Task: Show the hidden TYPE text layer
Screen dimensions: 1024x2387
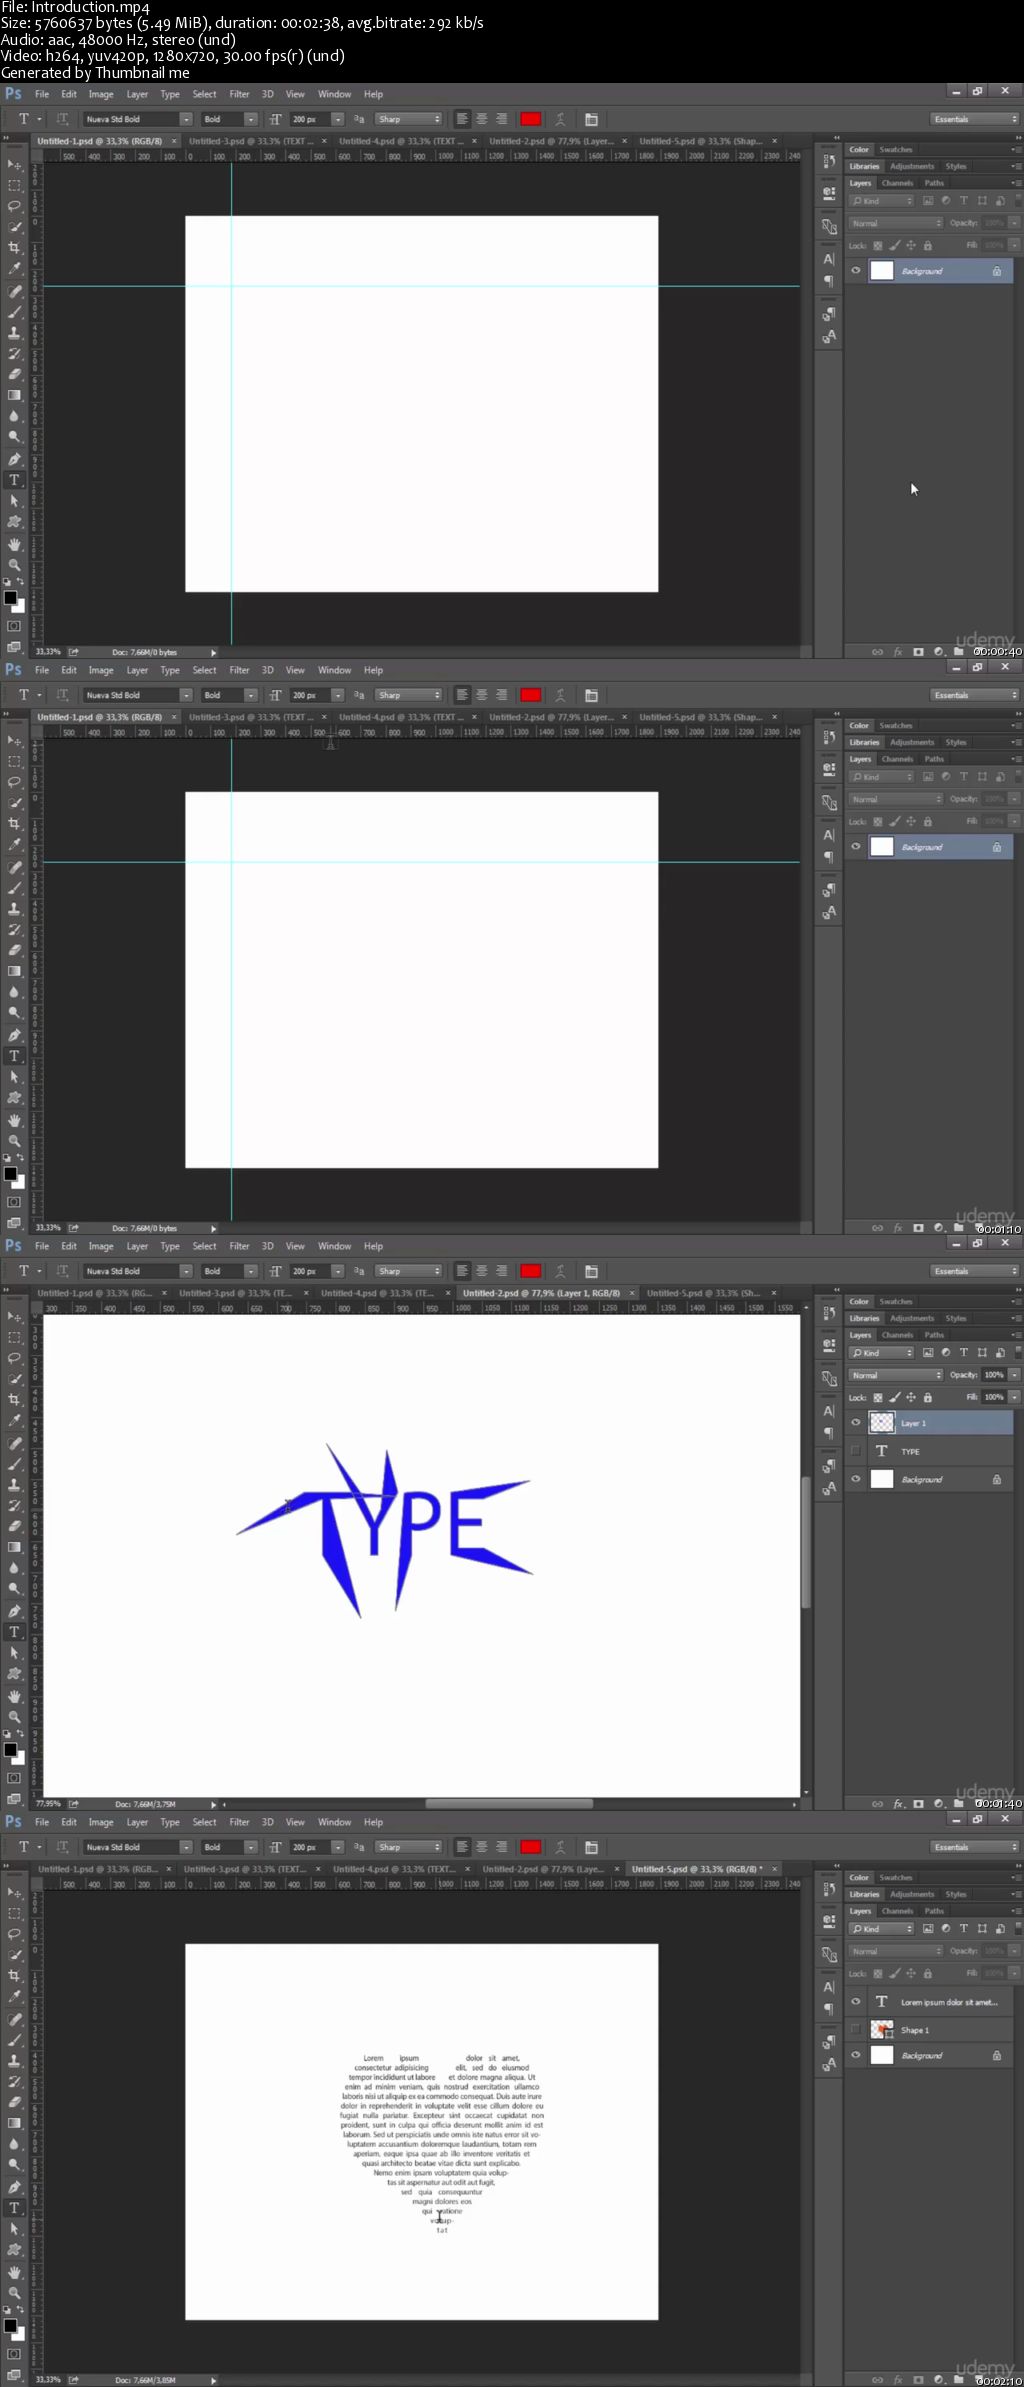Action: (856, 1451)
